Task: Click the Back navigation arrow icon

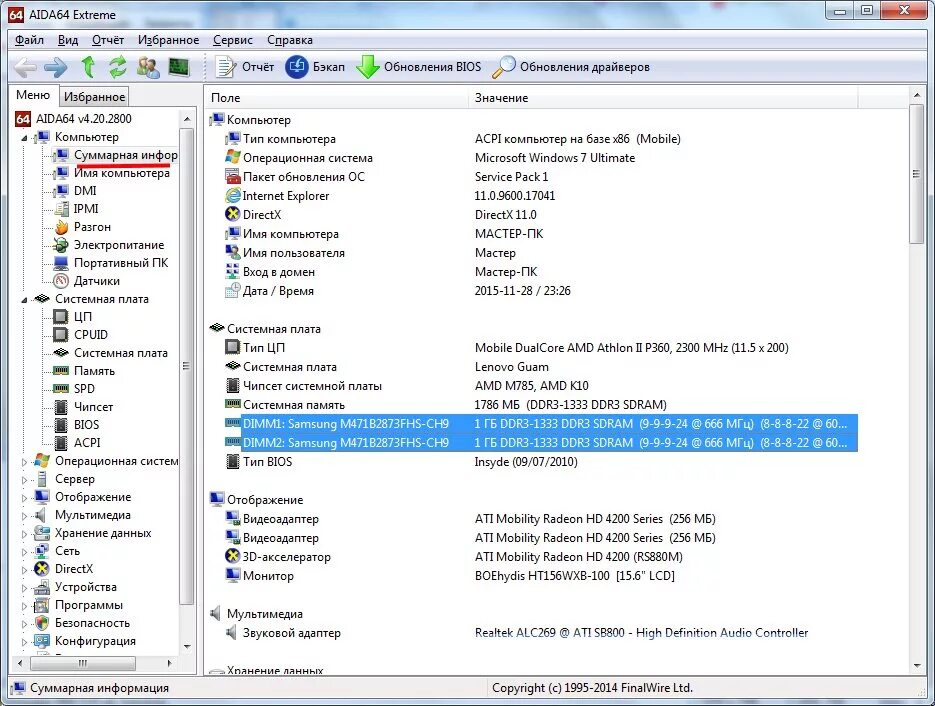Action: tap(24, 67)
